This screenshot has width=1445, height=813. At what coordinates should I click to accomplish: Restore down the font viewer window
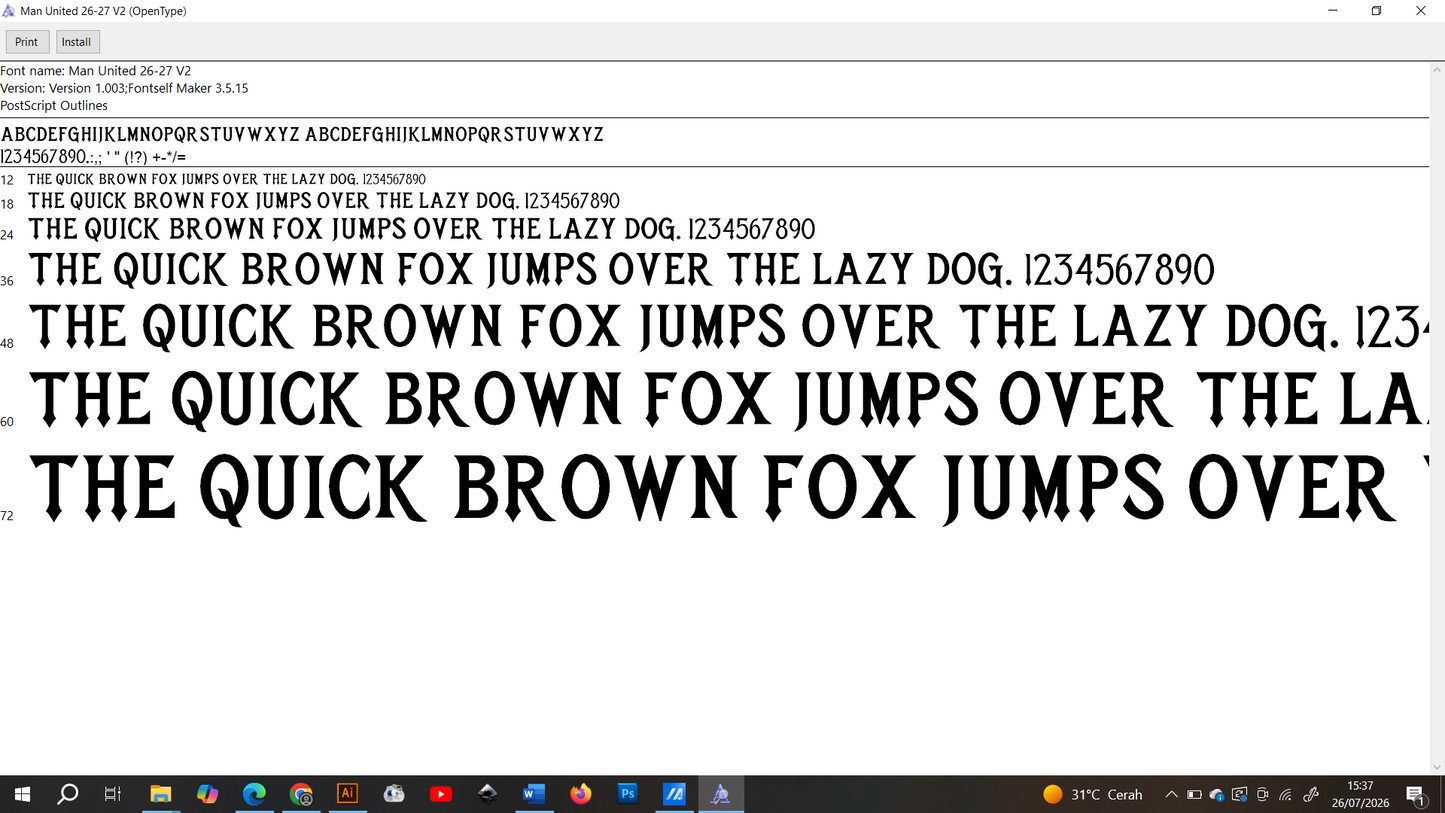tap(1377, 11)
